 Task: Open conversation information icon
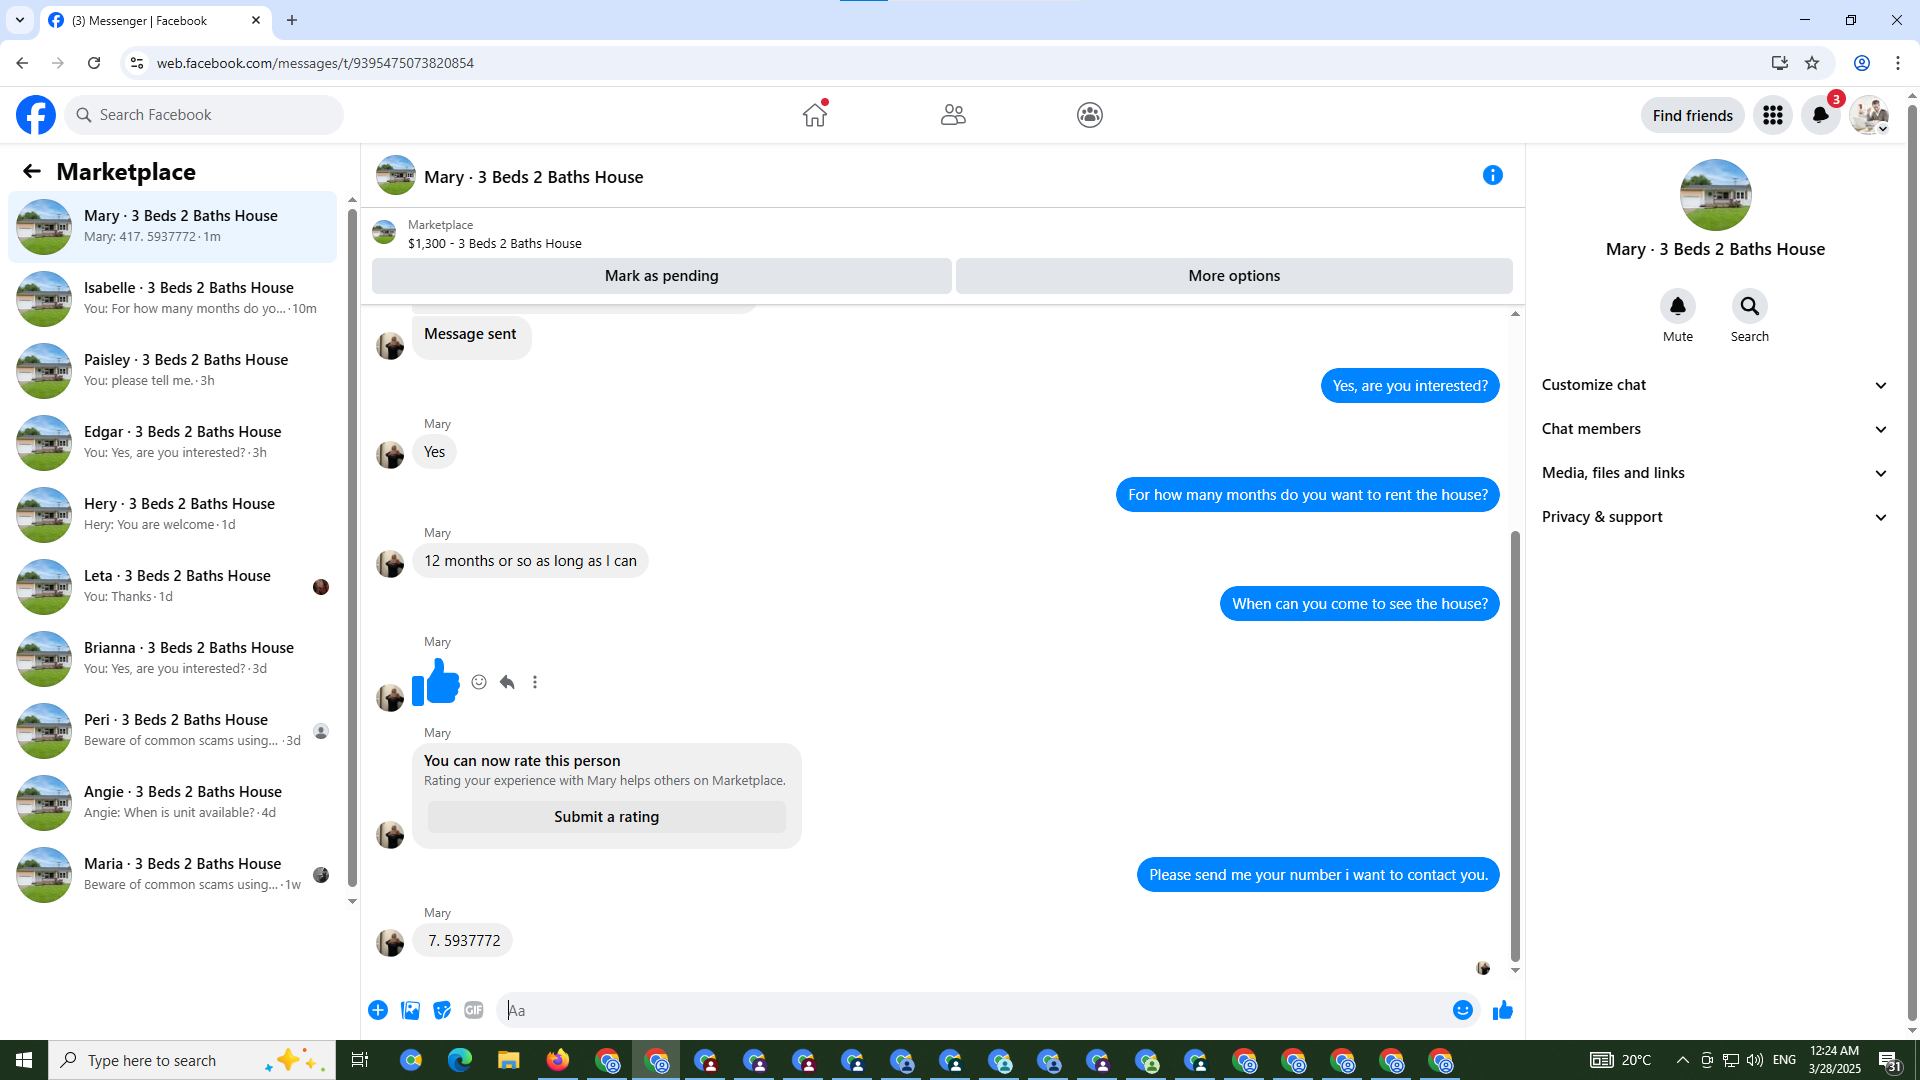1493,176
